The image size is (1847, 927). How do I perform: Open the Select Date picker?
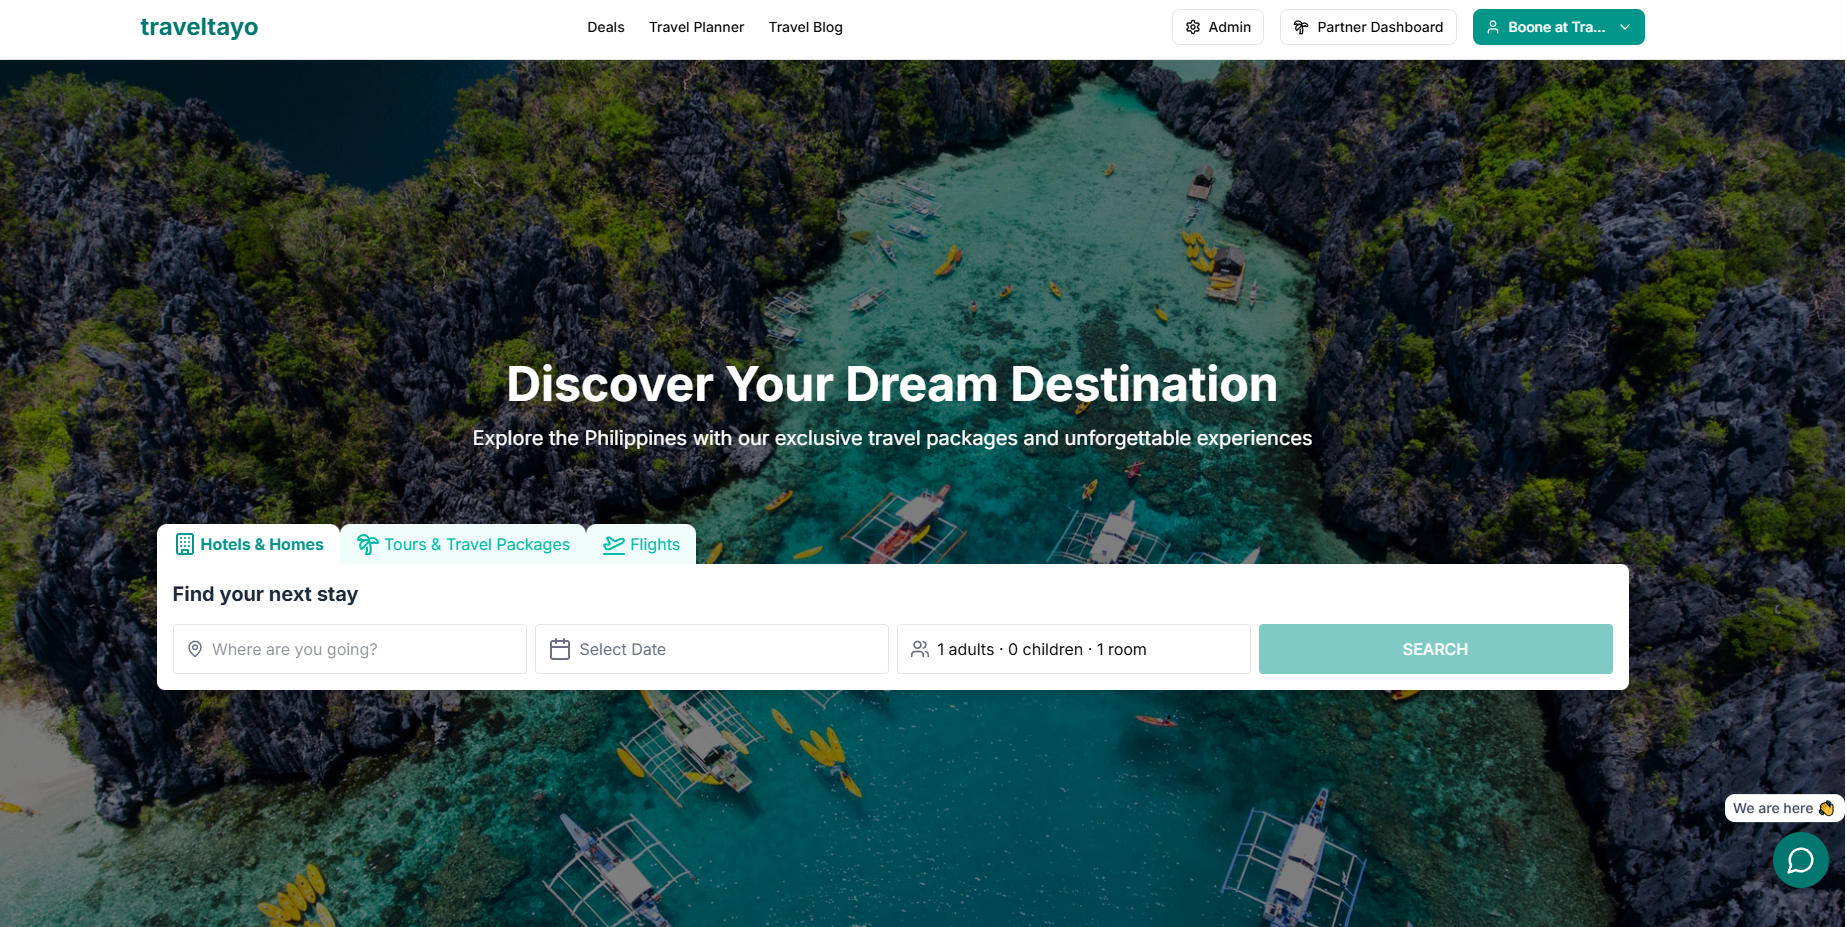tap(712, 649)
